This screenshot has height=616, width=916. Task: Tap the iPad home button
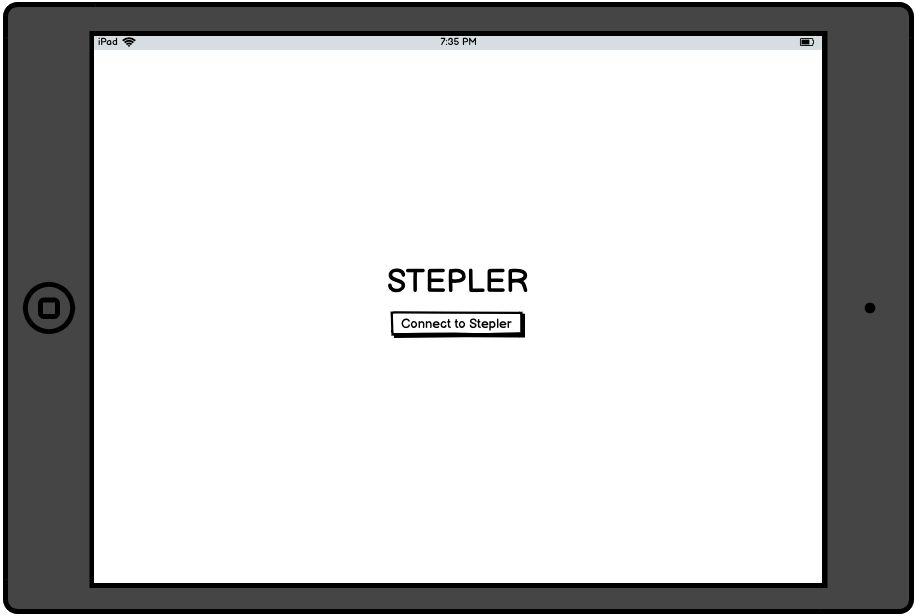[x=49, y=308]
